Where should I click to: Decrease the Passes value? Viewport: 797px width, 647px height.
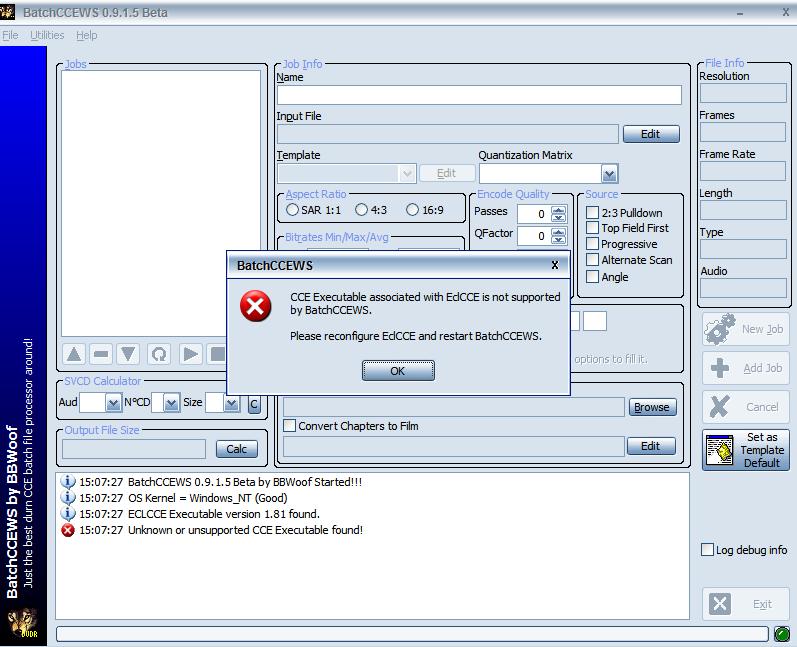pos(558,219)
